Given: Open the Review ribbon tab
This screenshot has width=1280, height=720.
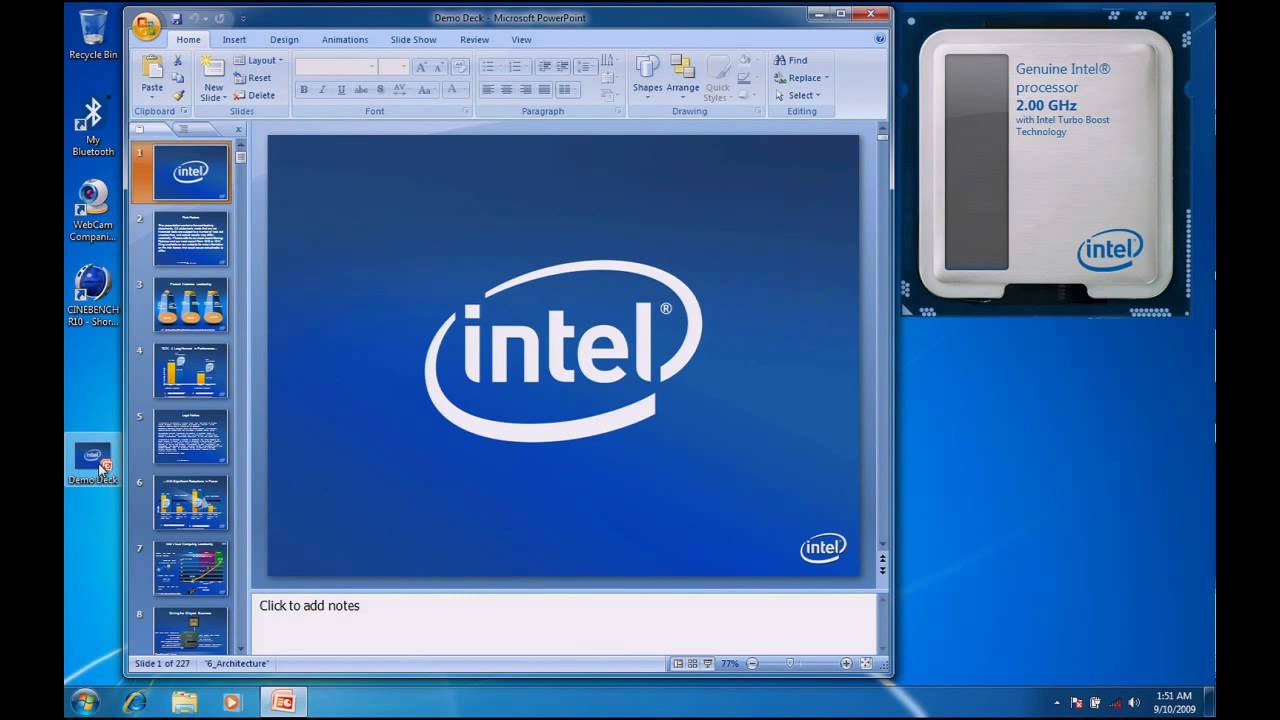Looking at the screenshot, I should [x=474, y=40].
